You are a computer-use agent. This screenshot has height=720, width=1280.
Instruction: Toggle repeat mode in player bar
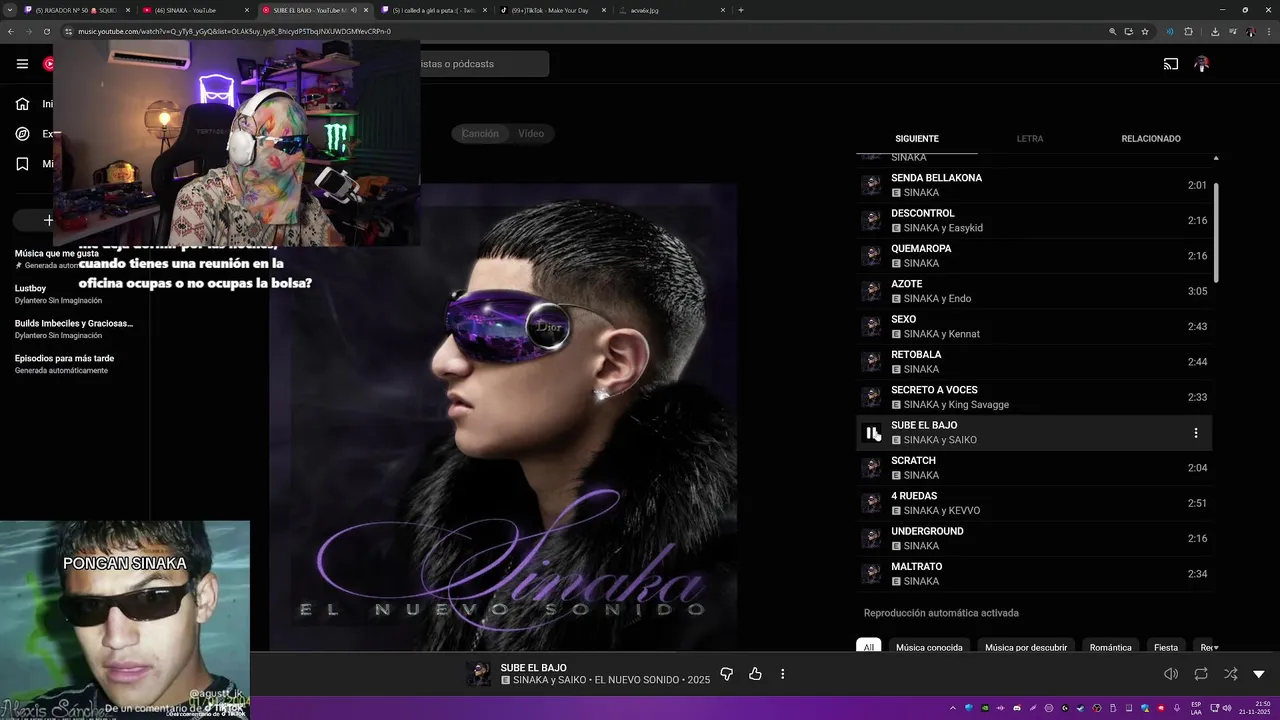tap(1201, 674)
